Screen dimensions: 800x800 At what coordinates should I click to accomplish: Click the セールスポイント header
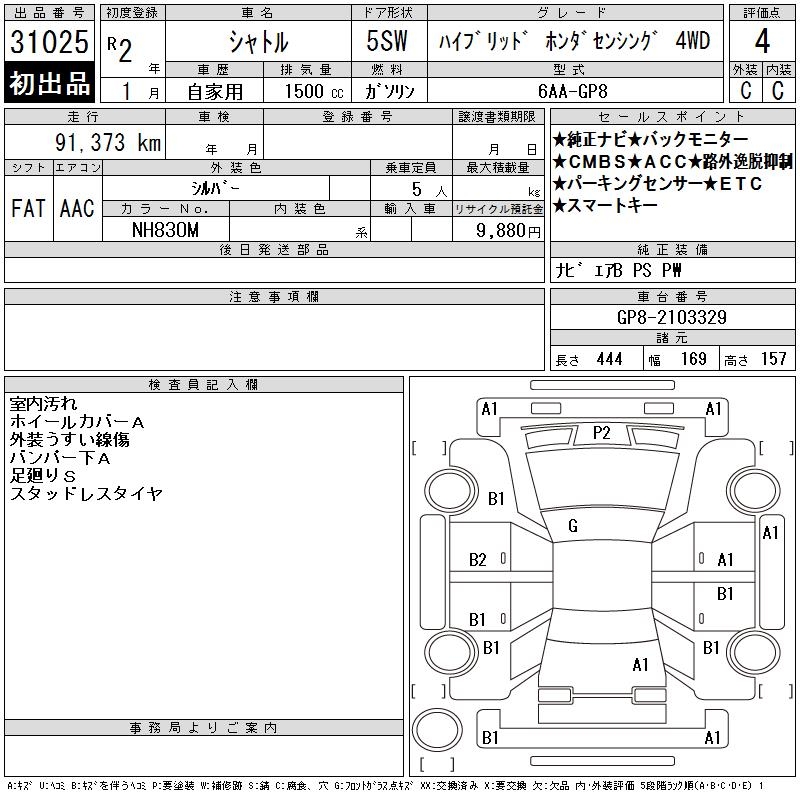[x=672, y=117]
